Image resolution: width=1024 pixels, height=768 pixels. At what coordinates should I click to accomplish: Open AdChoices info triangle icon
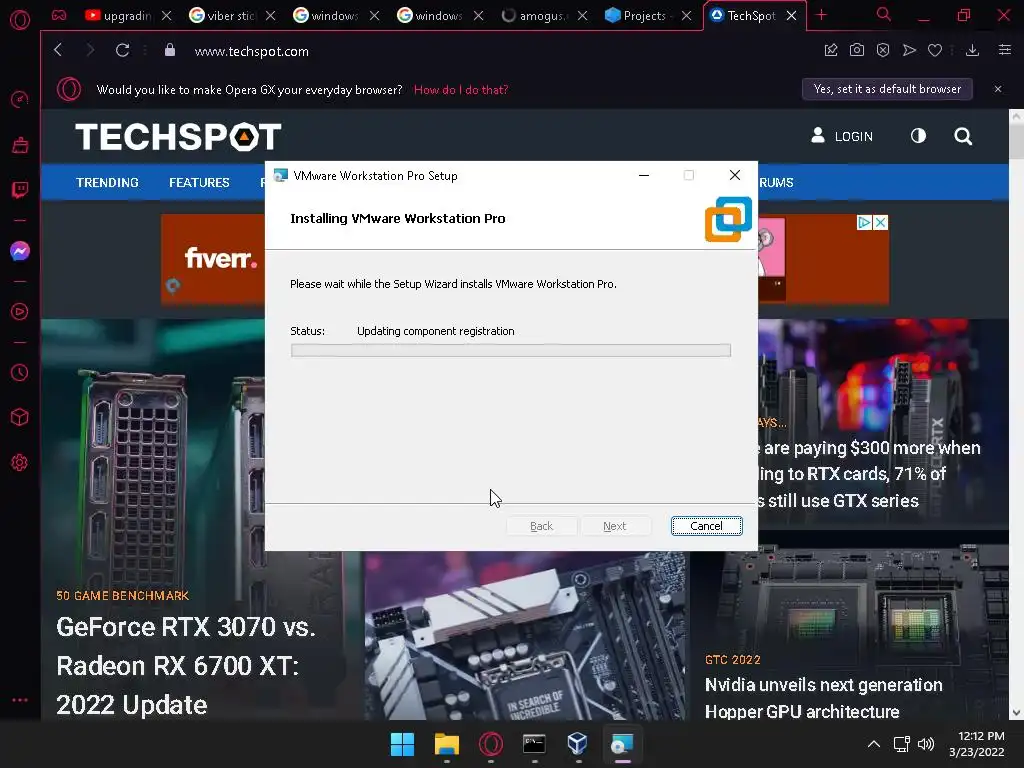coord(864,222)
